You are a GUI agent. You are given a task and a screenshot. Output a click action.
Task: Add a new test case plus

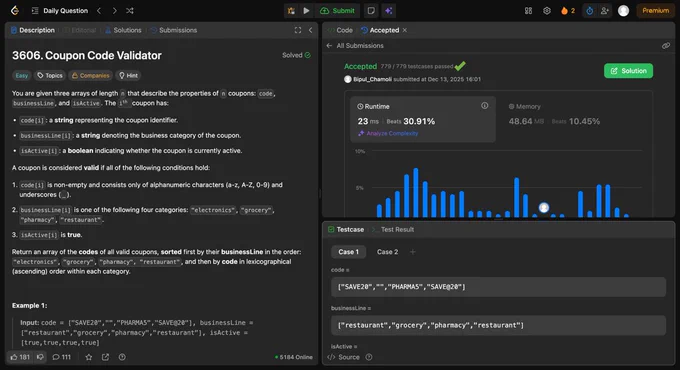(x=412, y=252)
